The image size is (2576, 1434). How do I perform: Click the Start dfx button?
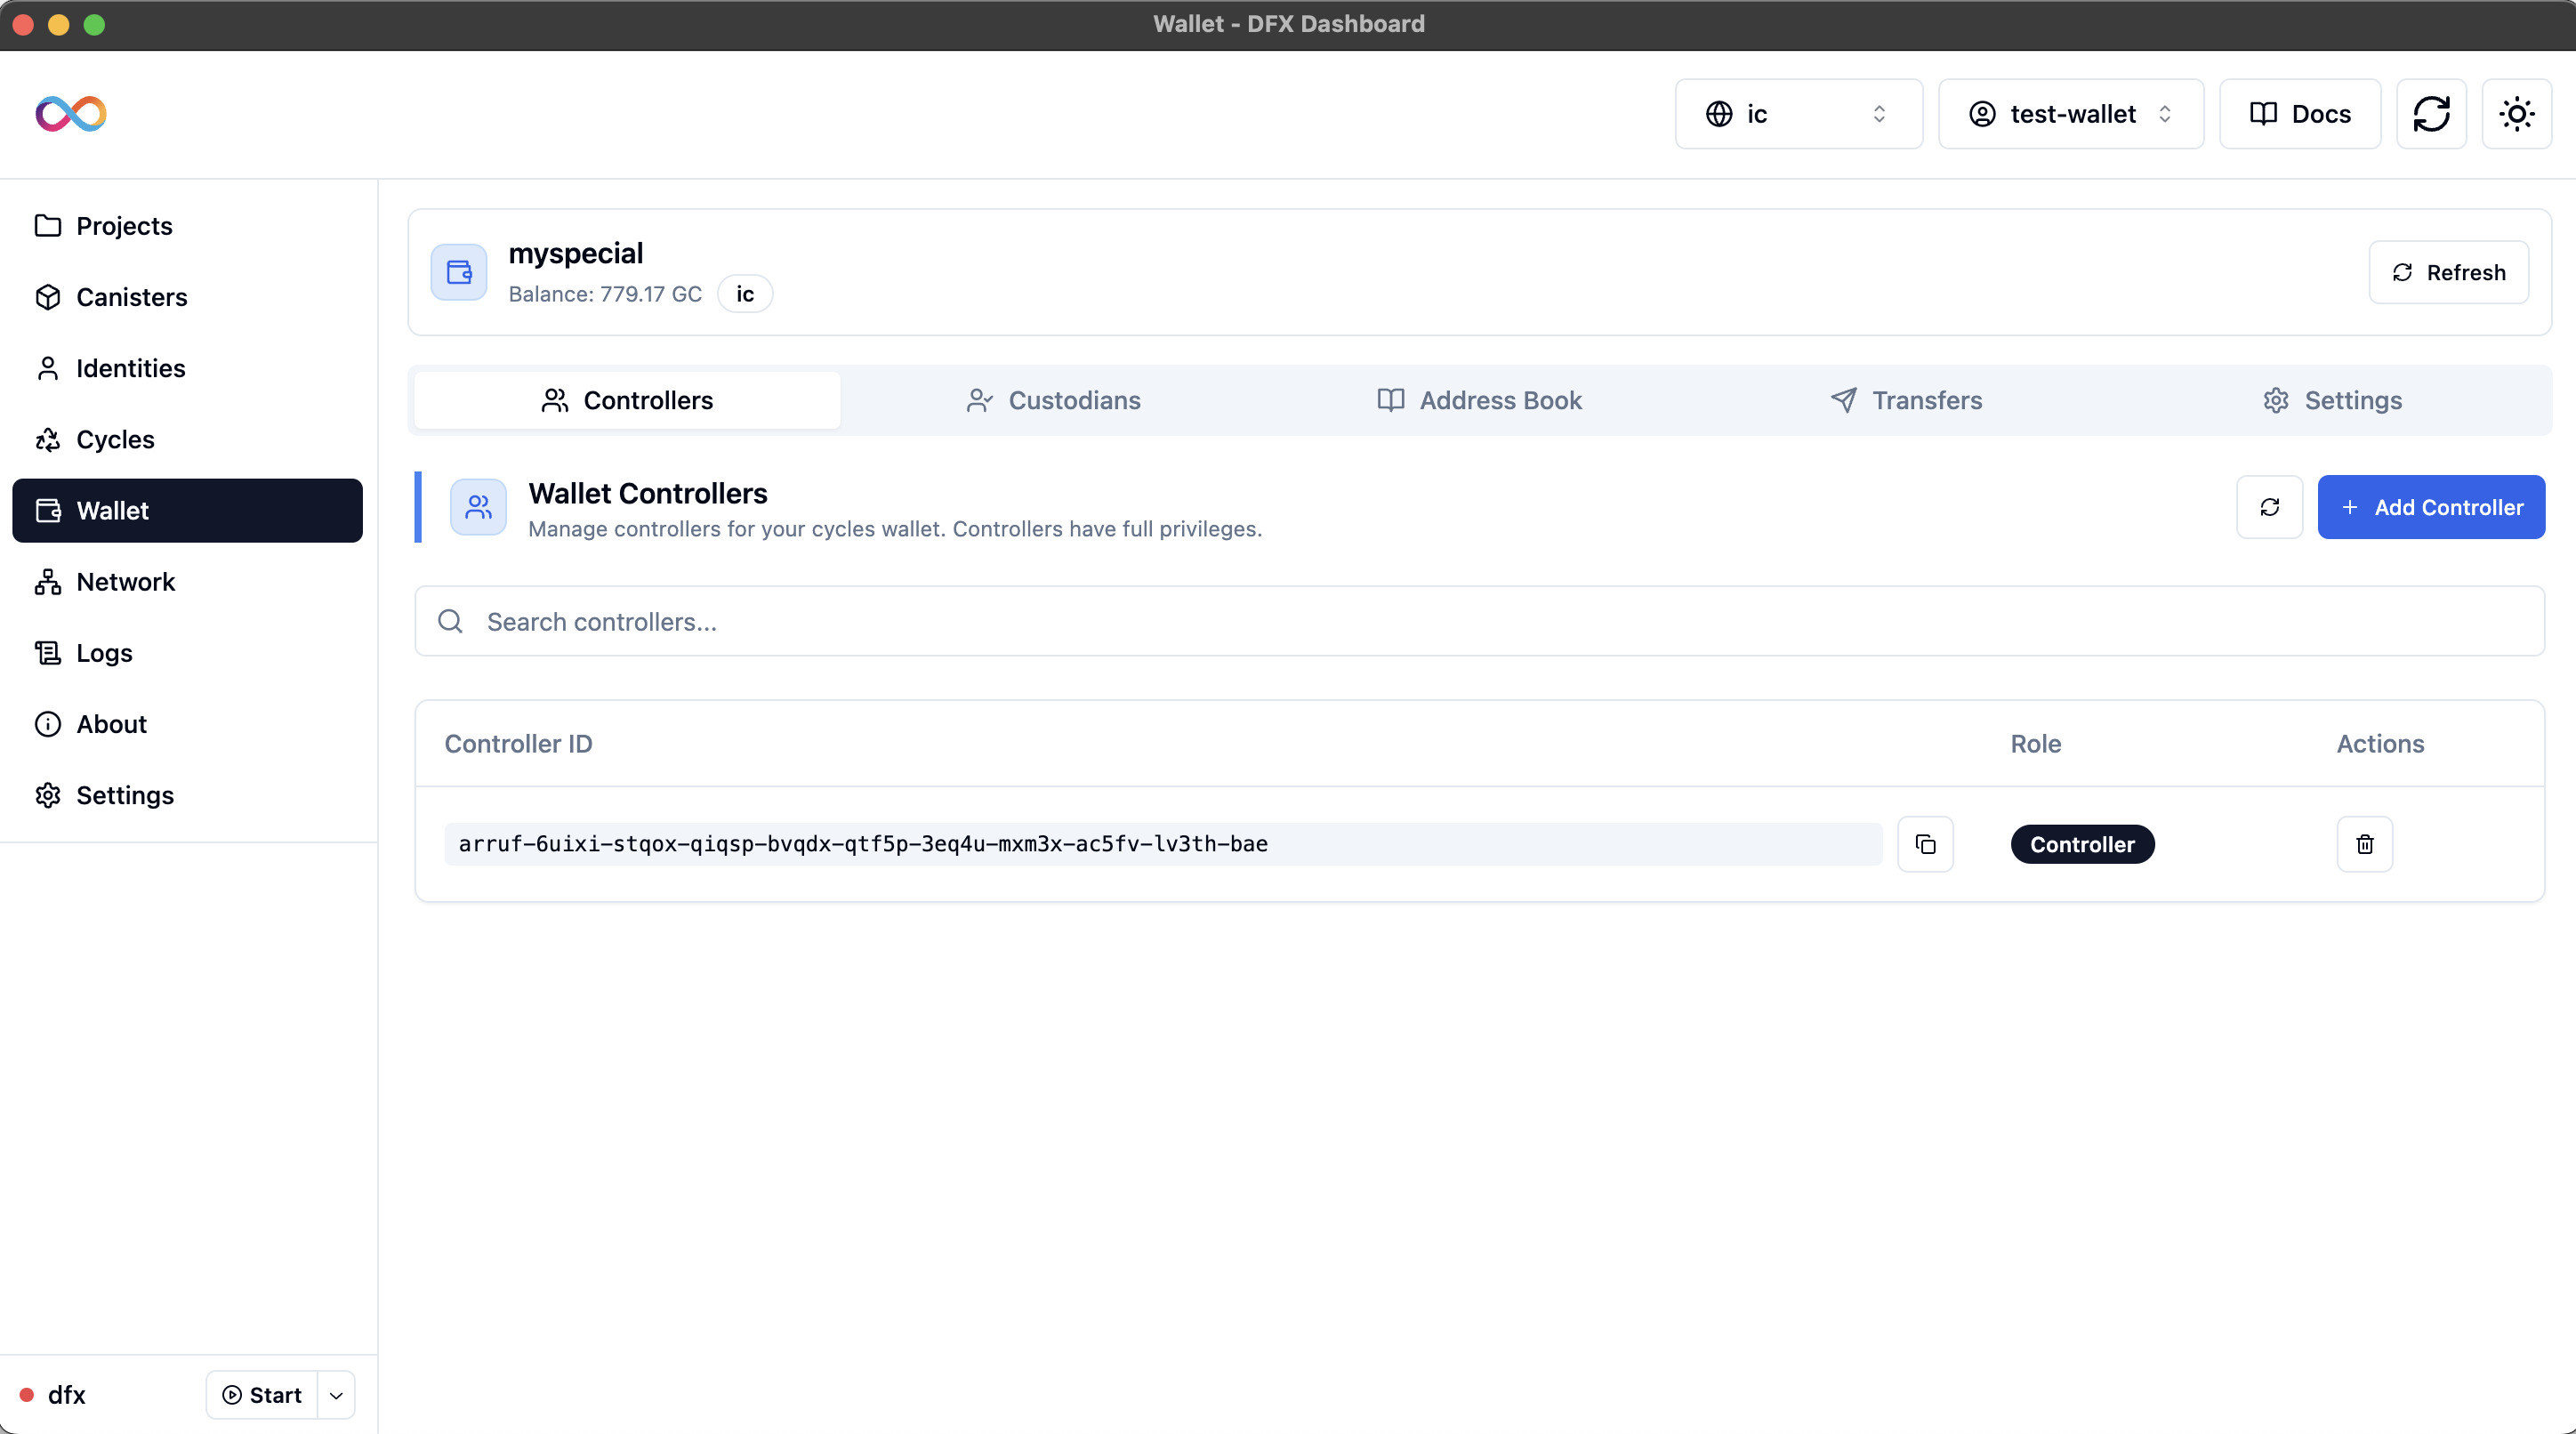click(x=262, y=1395)
